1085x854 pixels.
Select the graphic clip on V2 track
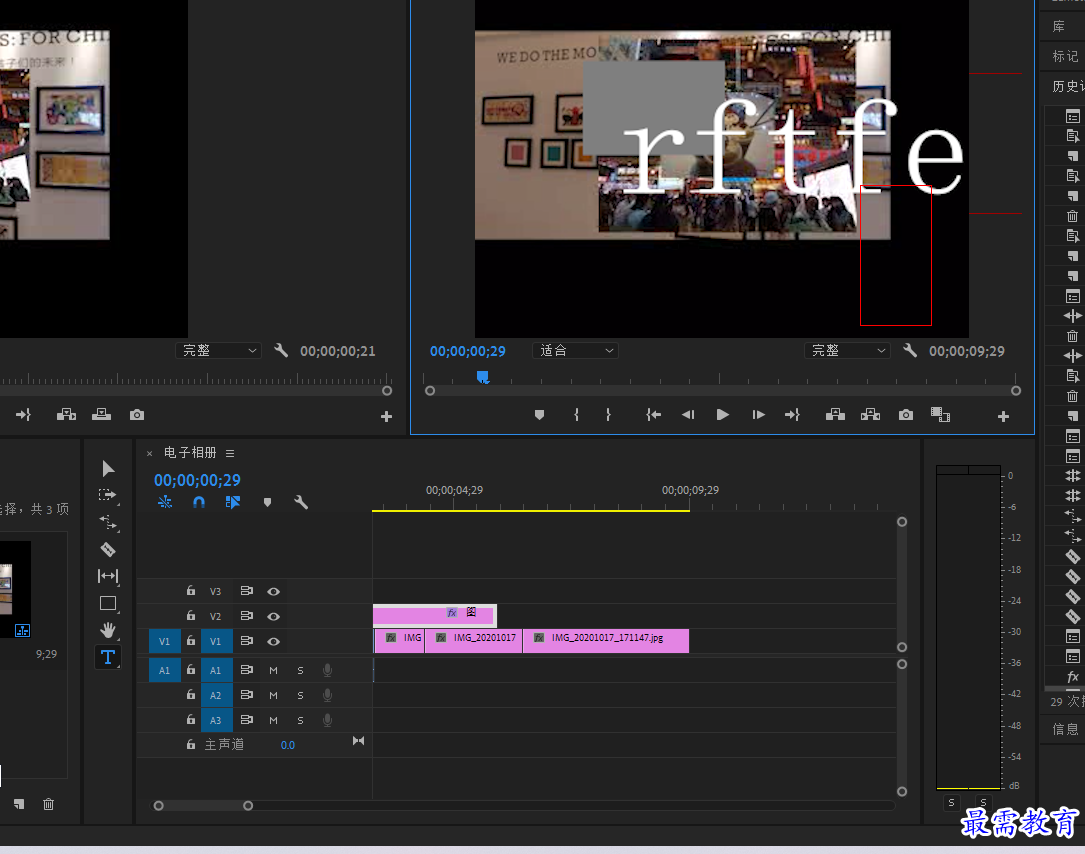(x=435, y=615)
